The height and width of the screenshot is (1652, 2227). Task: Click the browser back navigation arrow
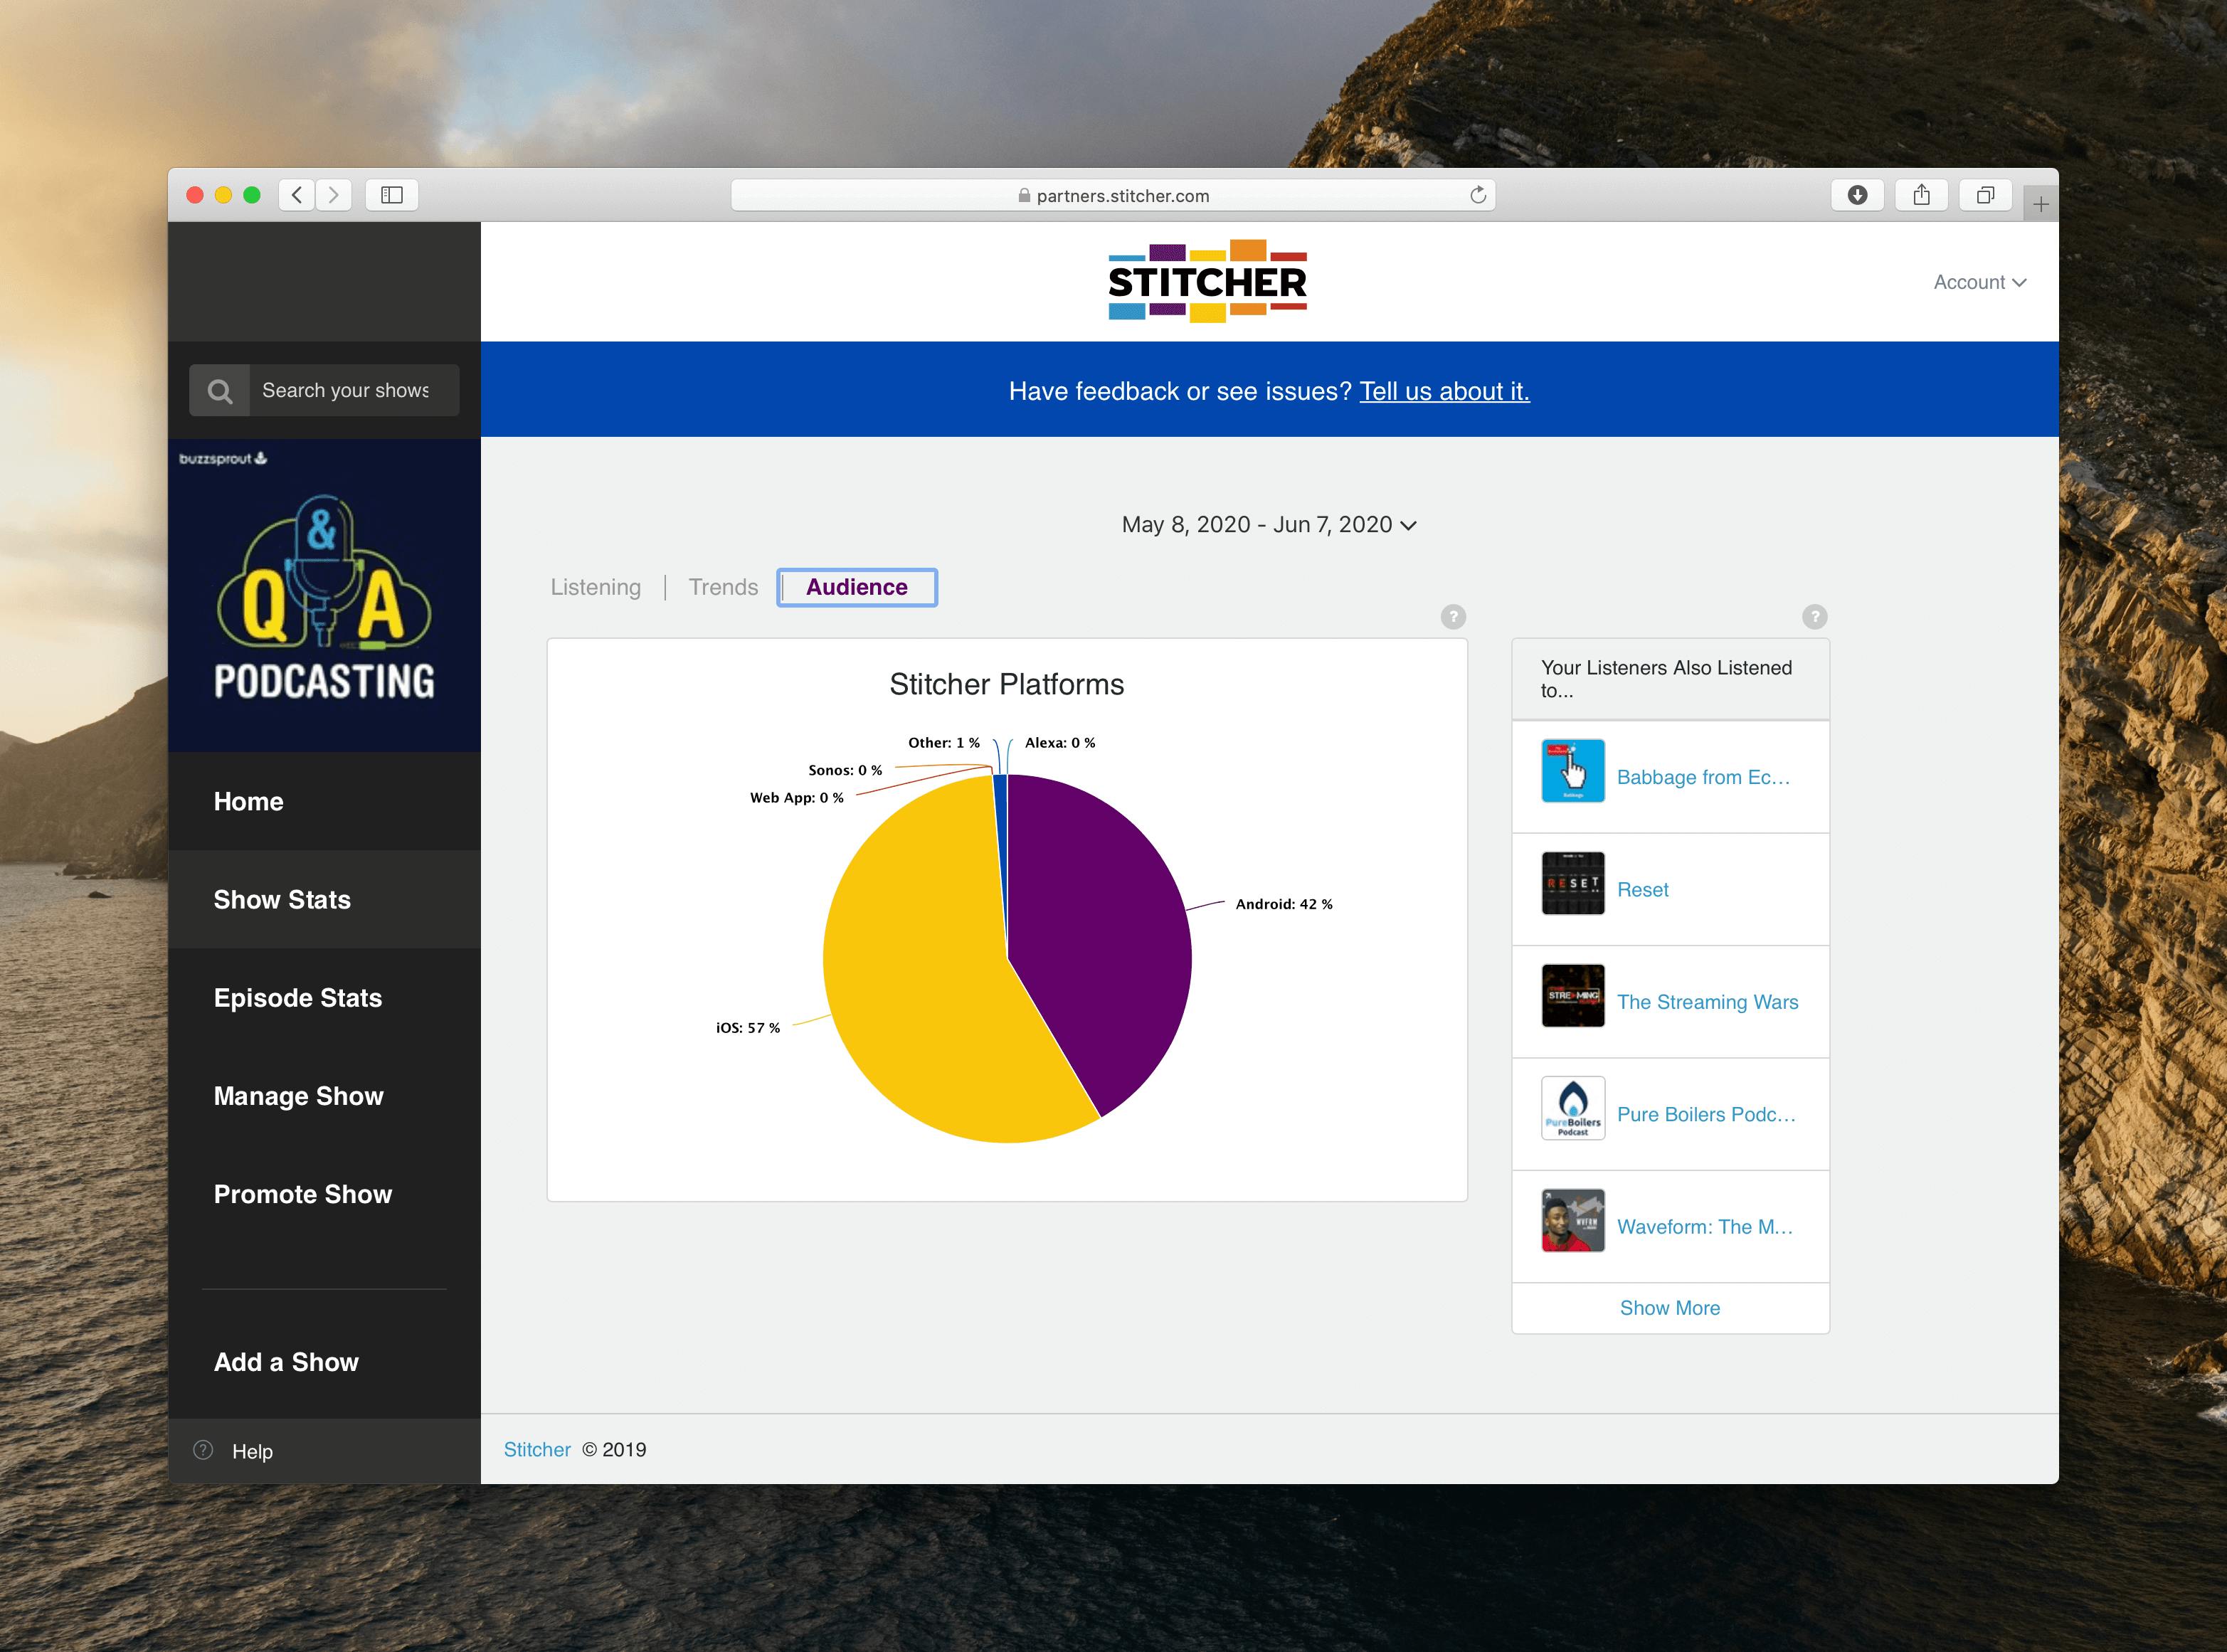click(296, 195)
